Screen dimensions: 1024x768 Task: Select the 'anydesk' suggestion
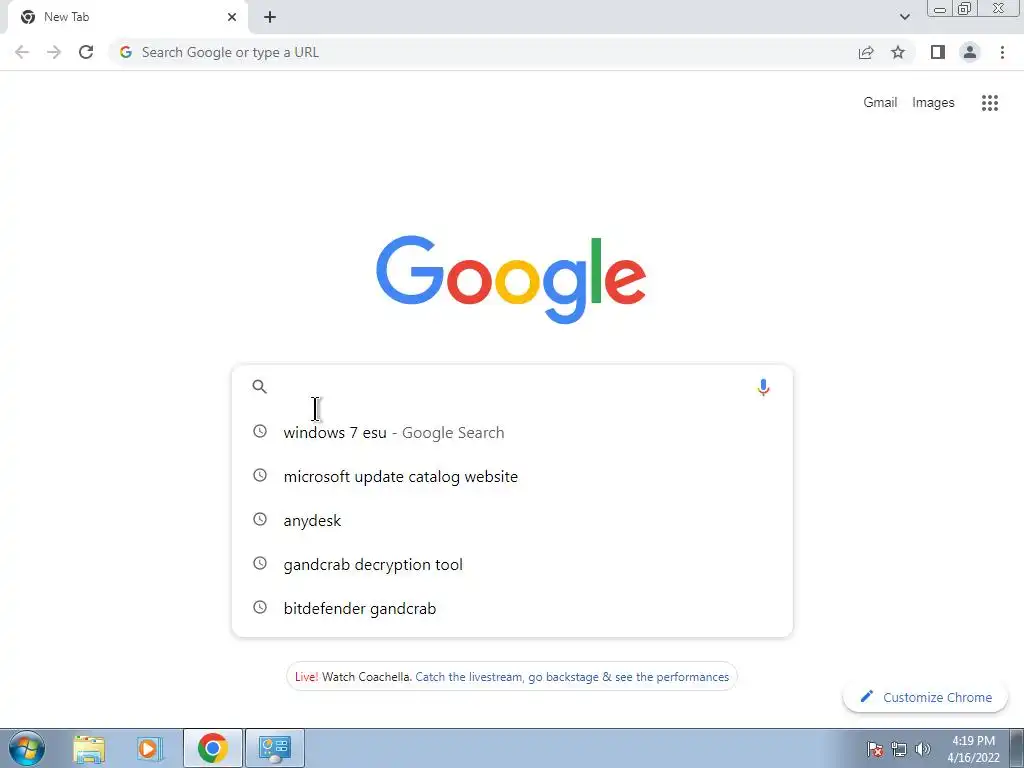[x=512, y=520]
